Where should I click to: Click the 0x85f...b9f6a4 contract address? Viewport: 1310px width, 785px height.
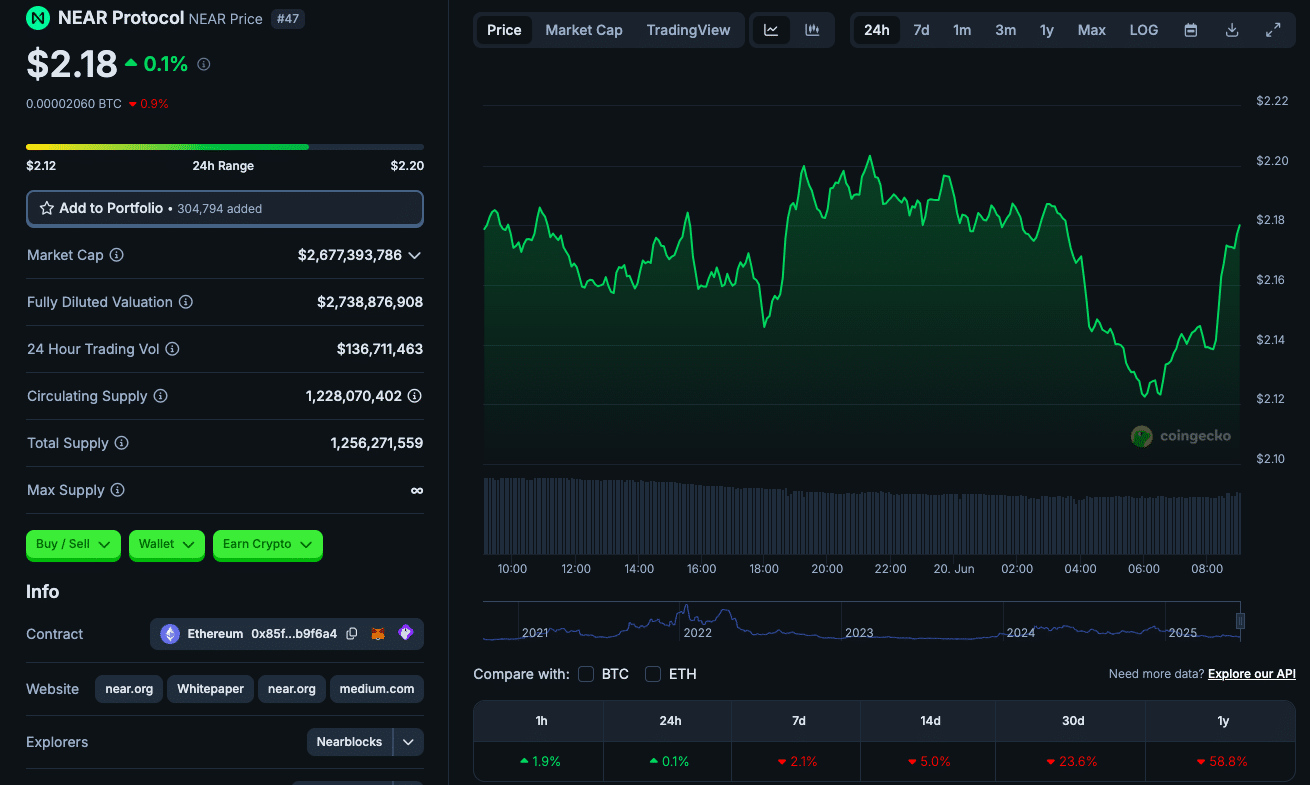coord(294,634)
